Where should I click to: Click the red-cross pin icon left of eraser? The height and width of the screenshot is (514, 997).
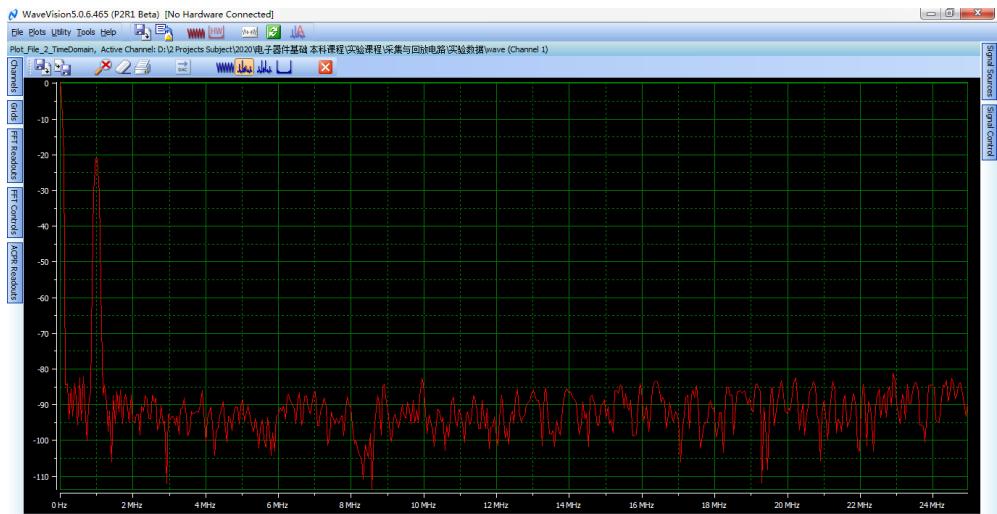104,67
